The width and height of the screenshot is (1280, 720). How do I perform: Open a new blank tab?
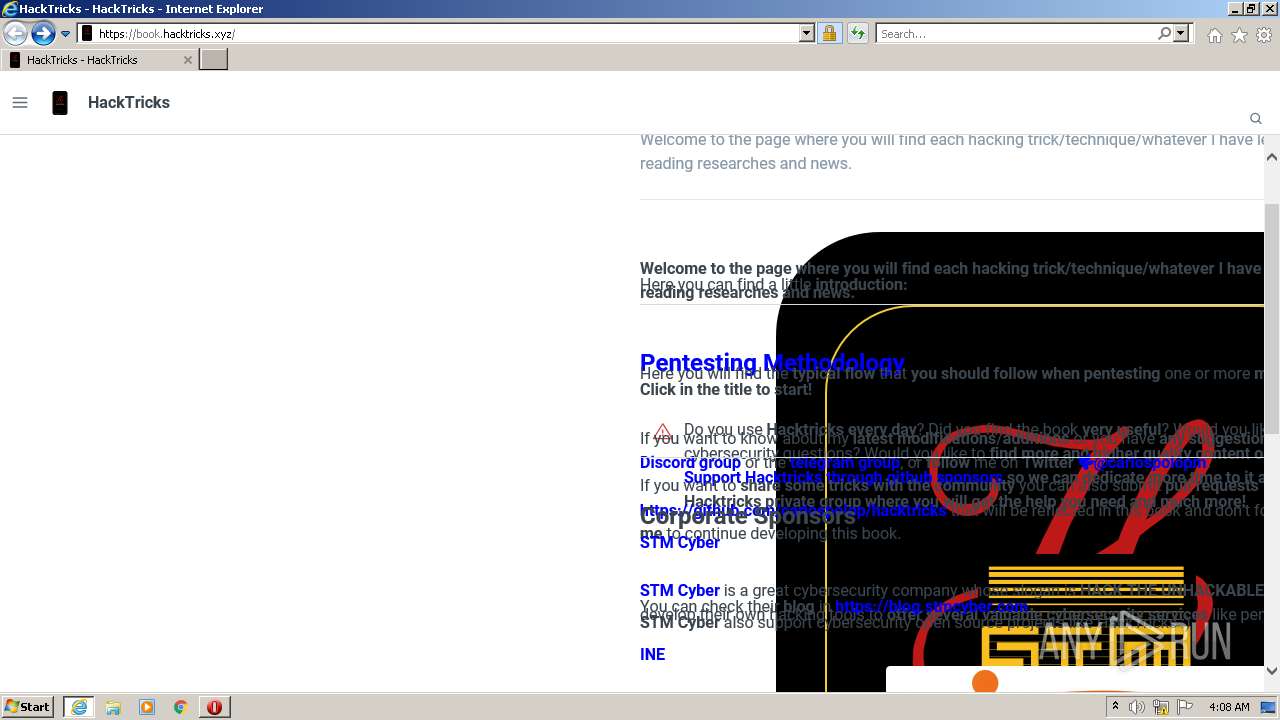click(x=214, y=60)
